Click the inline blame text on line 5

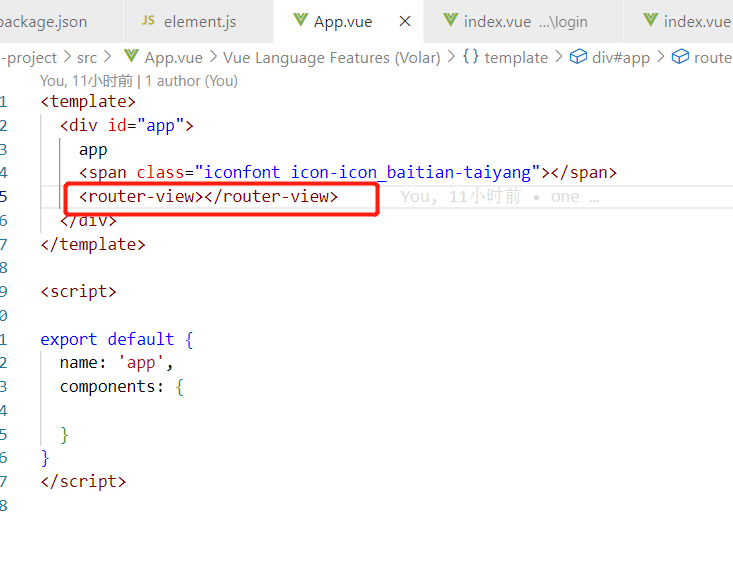pos(499,197)
